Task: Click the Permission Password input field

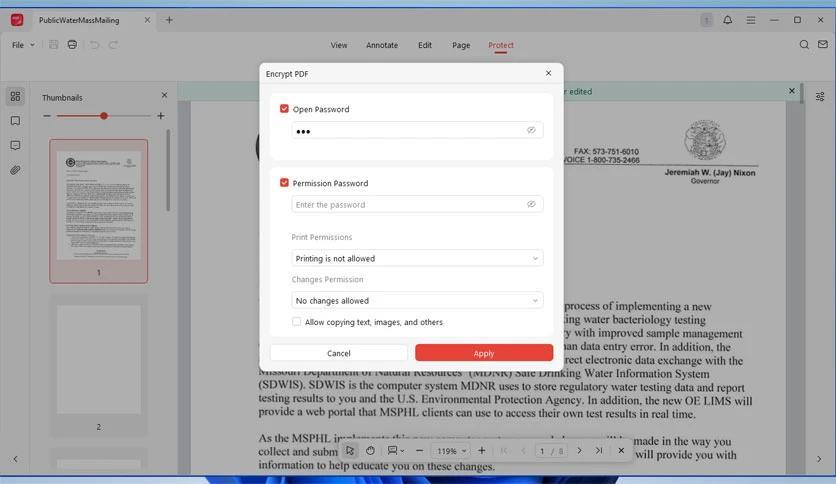Action: tap(417, 204)
